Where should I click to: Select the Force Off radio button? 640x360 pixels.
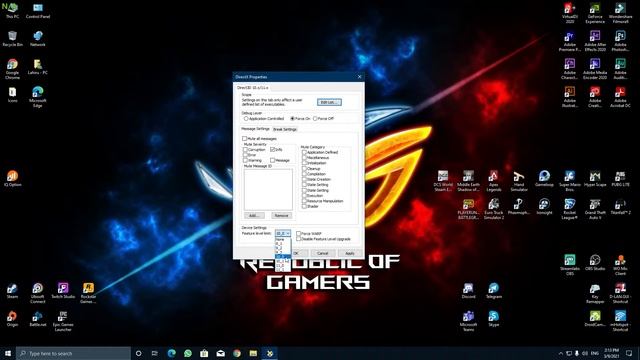pyautogui.click(x=315, y=118)
